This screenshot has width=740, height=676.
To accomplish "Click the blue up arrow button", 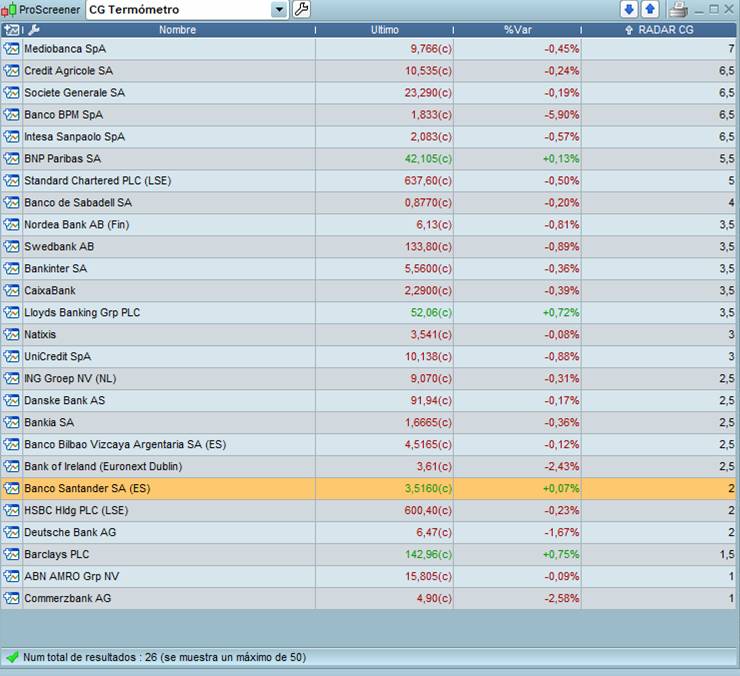I will 650,10.
